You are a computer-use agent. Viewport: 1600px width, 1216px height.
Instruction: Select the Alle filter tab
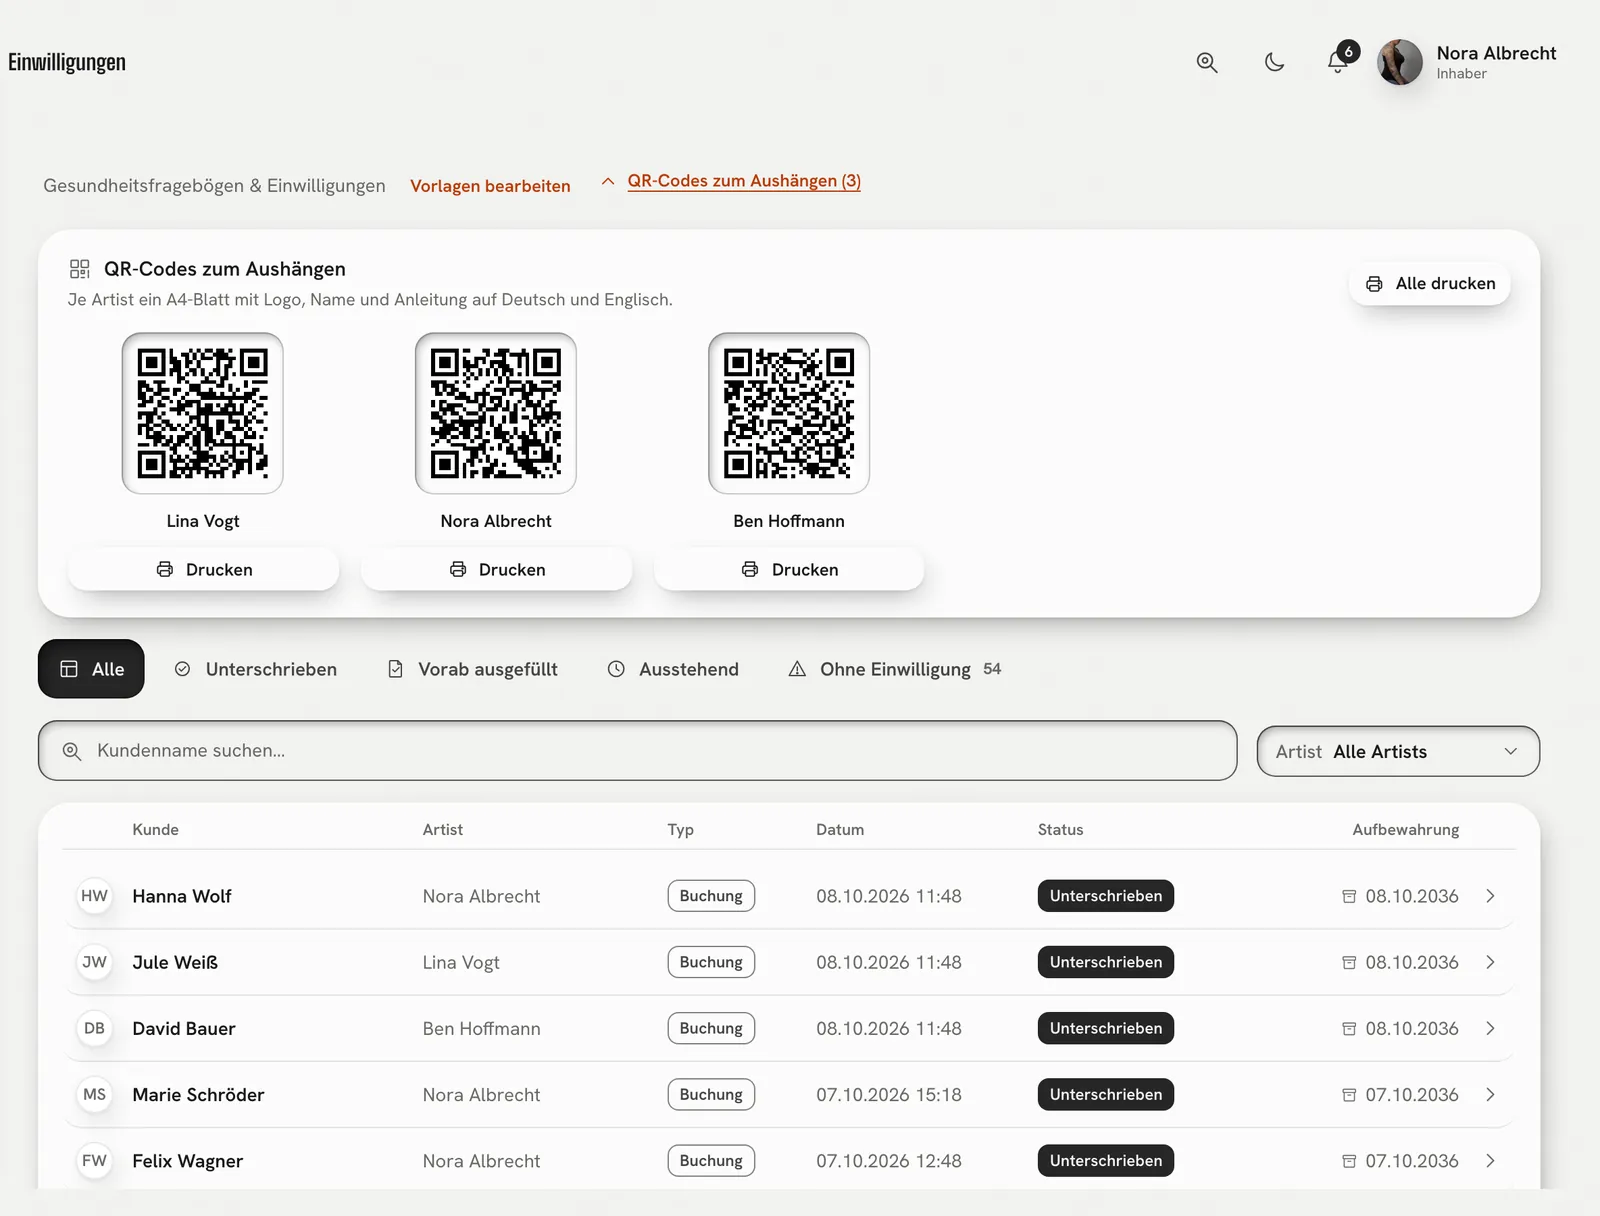(91, 669)
